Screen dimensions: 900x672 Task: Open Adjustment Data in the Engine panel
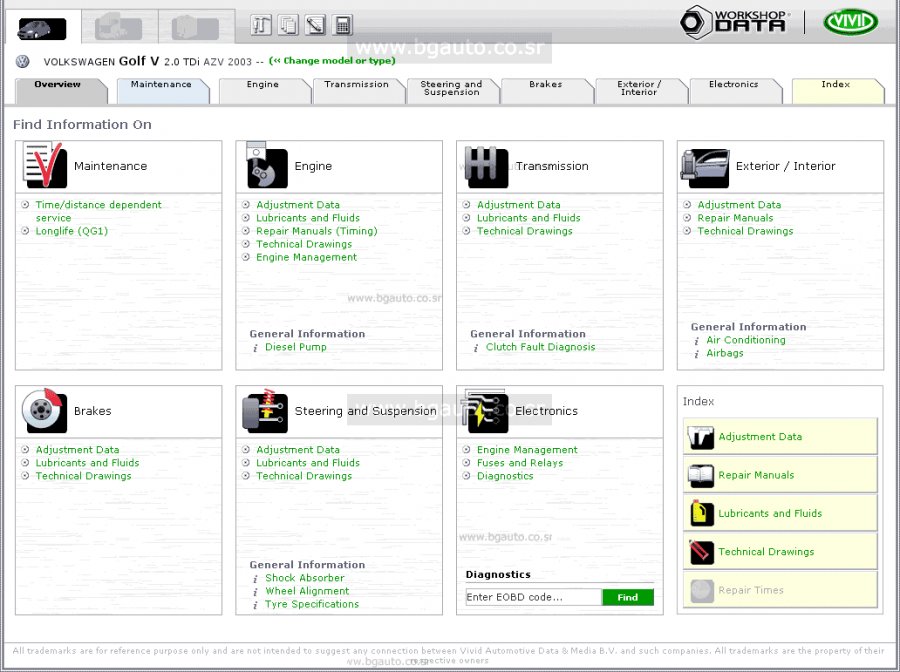click(x=298, y=205)
